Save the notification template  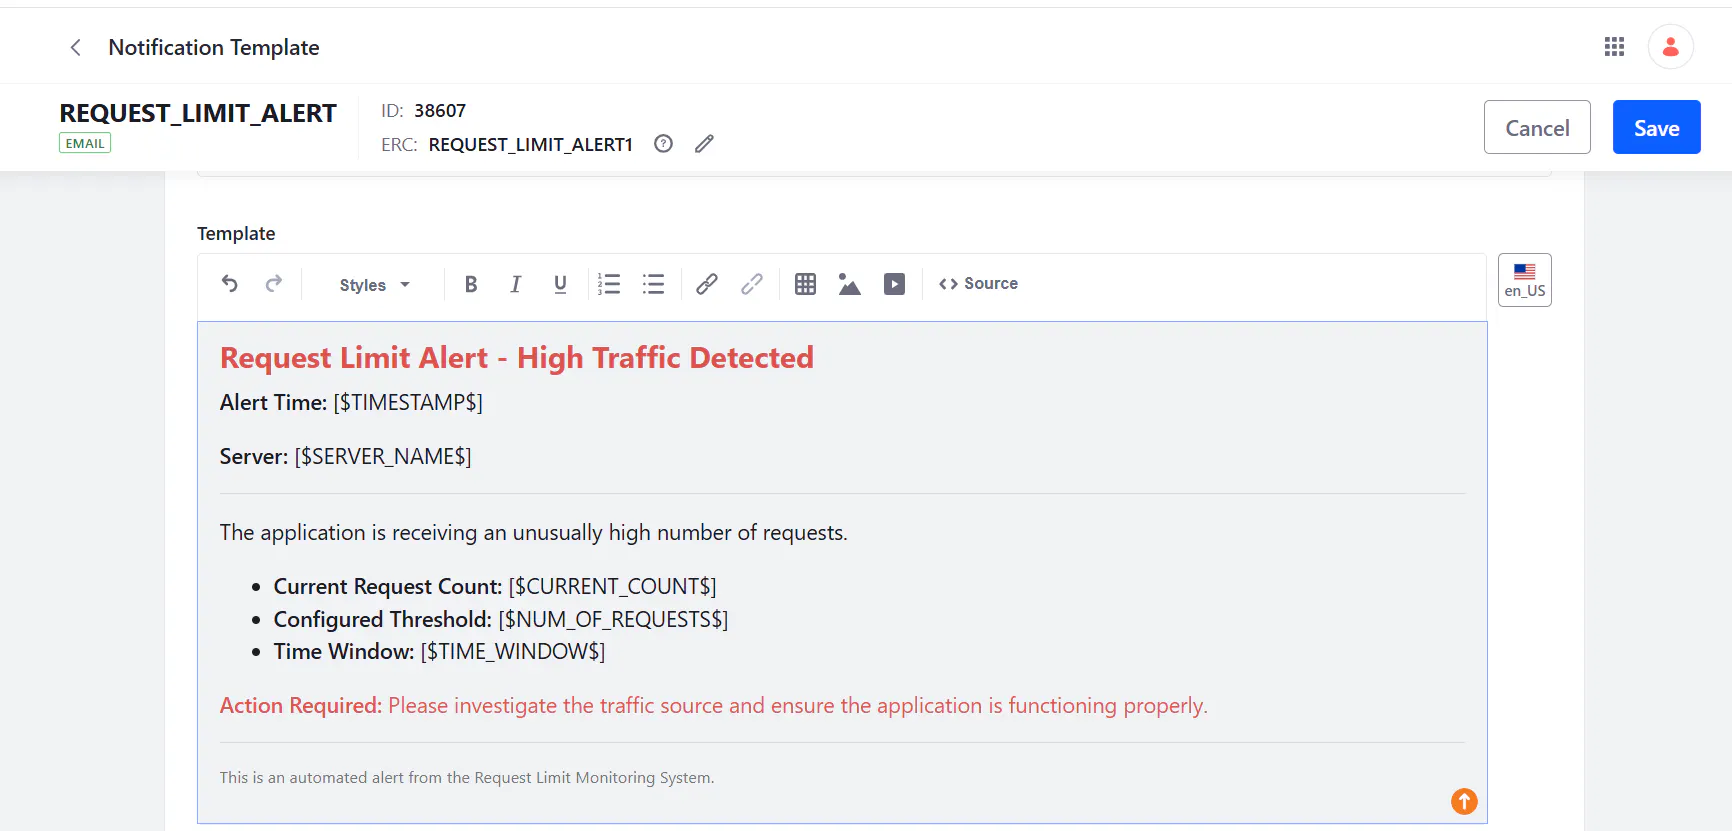click(x=1656, y=127)
